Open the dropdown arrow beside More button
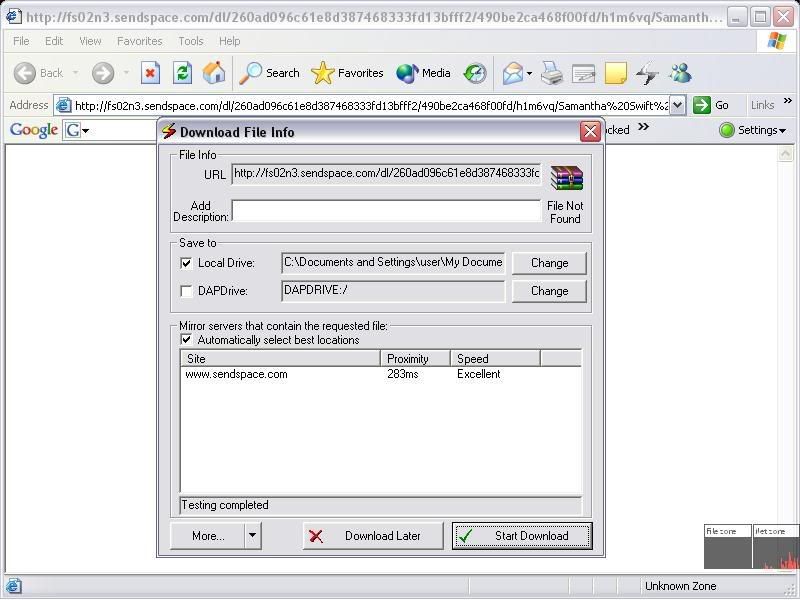Screen dimensions: 800x600 (252, 536)
